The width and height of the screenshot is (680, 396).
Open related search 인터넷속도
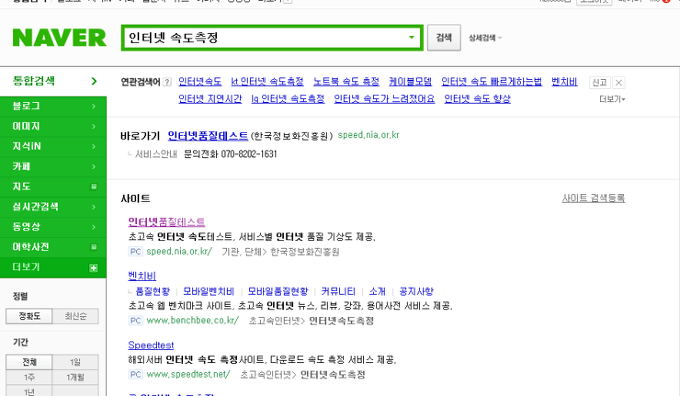click(200, 82)
